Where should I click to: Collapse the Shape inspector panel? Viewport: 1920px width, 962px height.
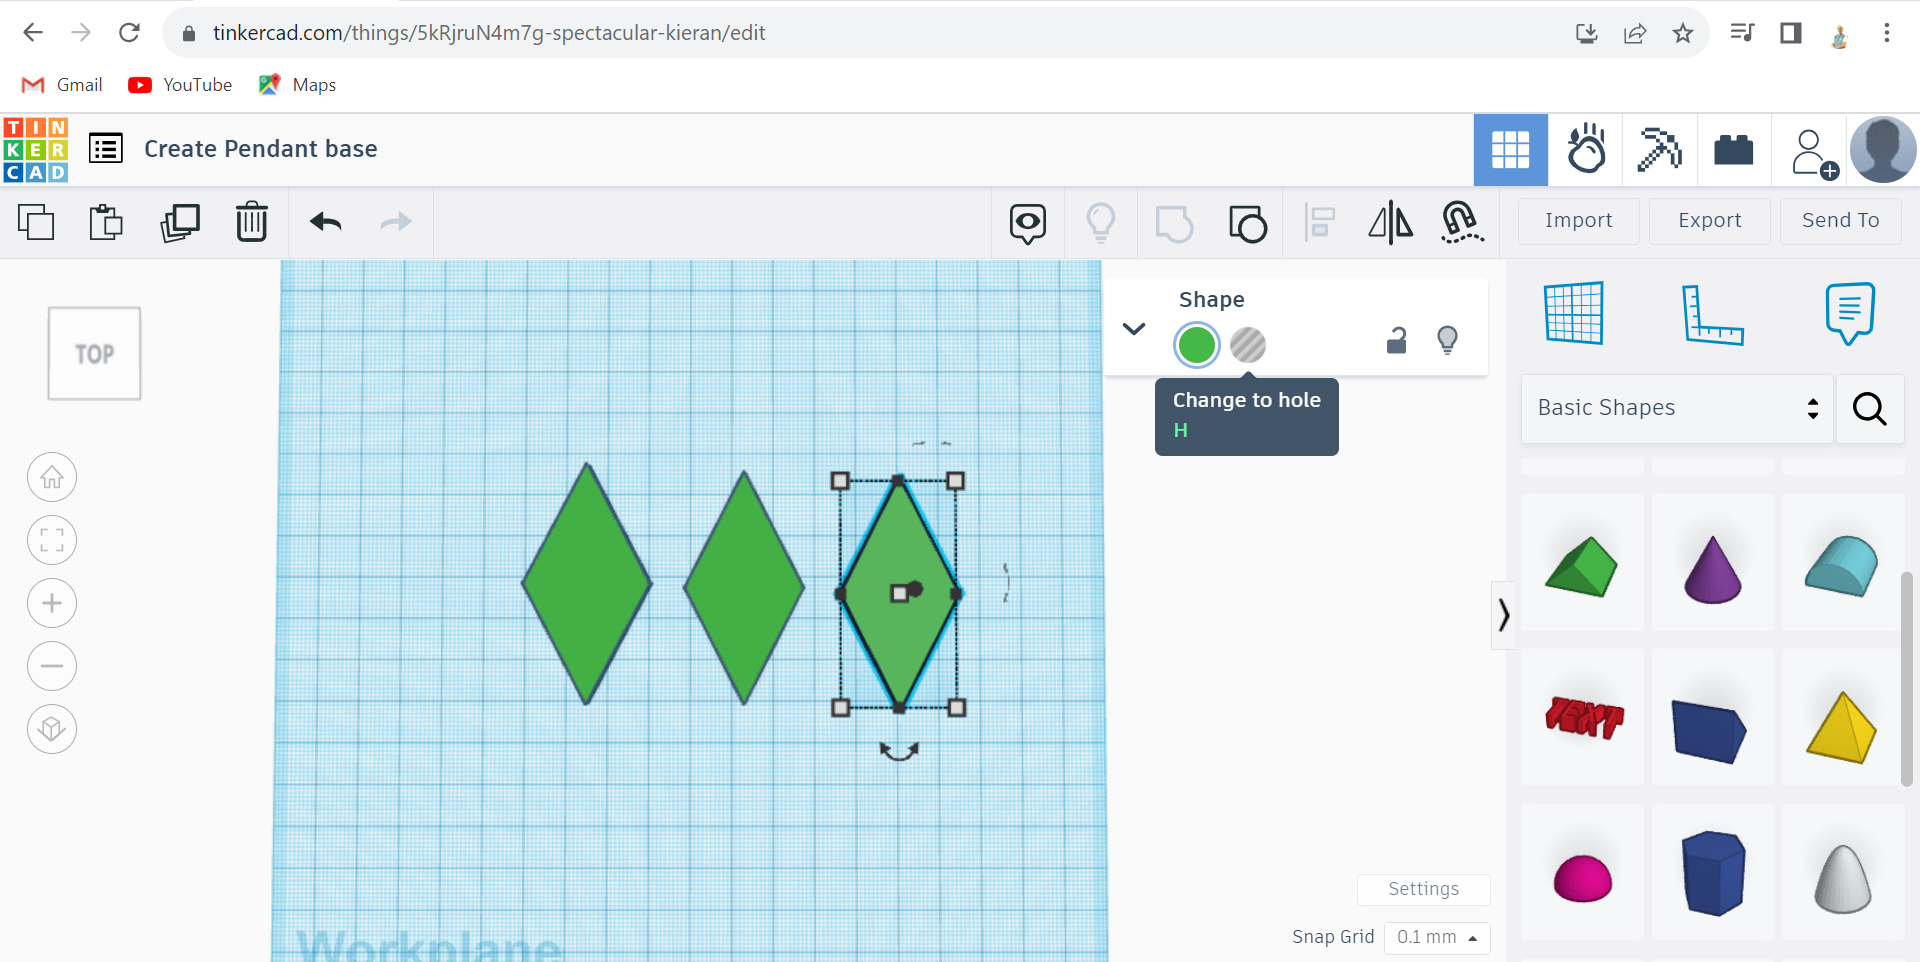coord(1134,328)
